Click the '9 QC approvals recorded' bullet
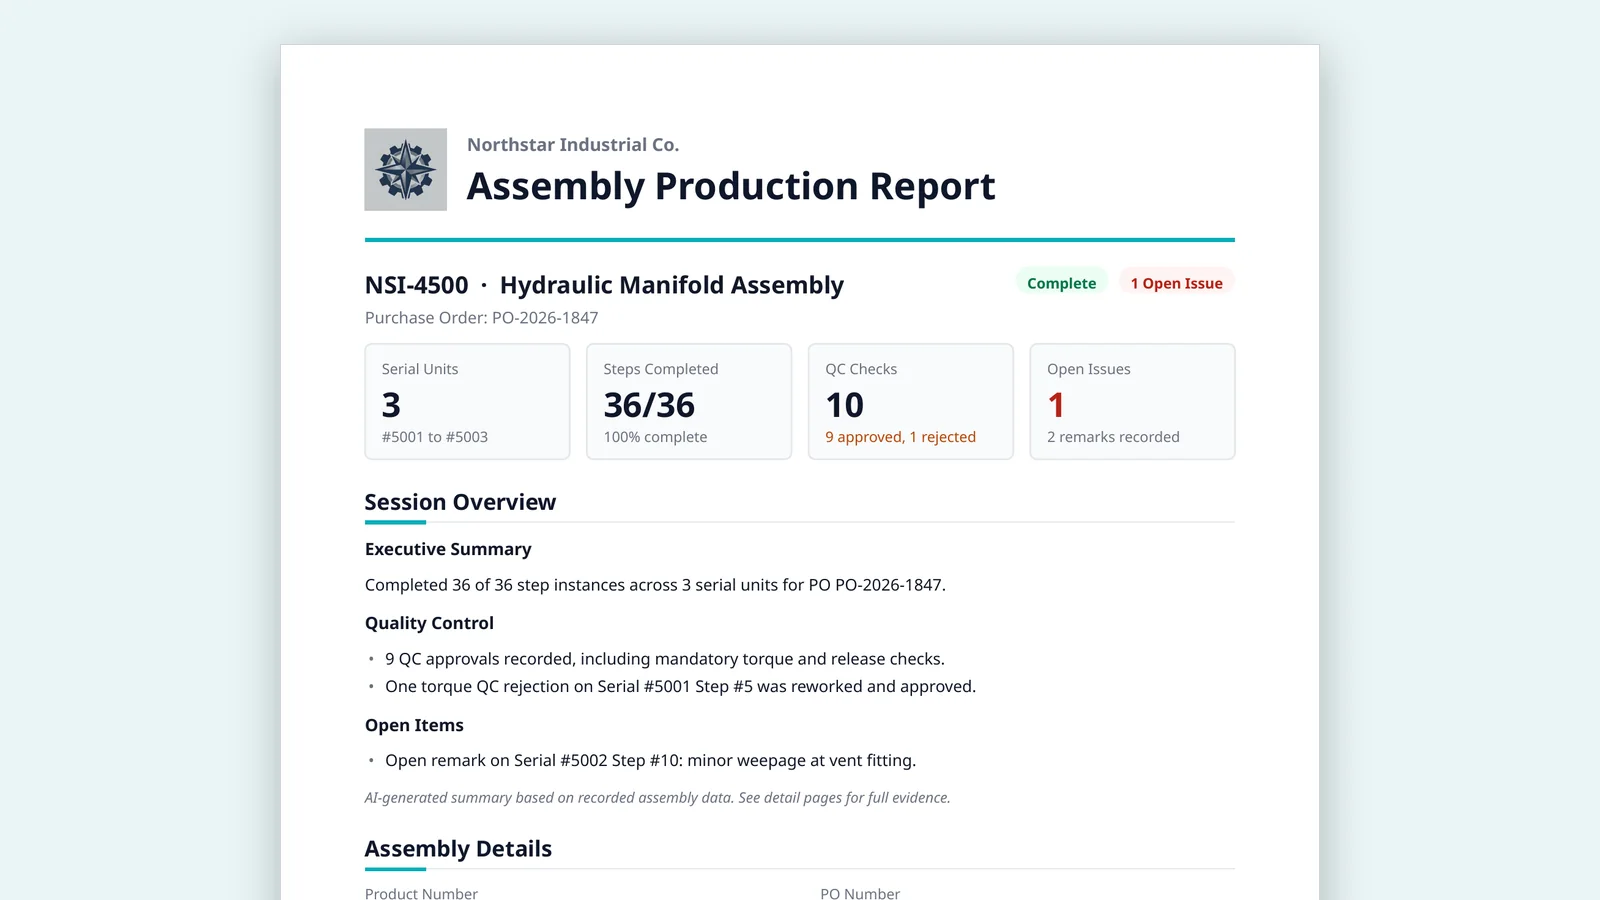The height and width of the screenshot is (900, 1600). click(665, 659)
